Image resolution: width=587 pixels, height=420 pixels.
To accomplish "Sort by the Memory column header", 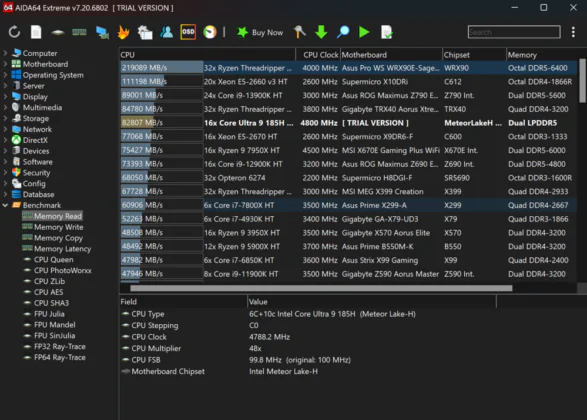I will pos(542,55).
